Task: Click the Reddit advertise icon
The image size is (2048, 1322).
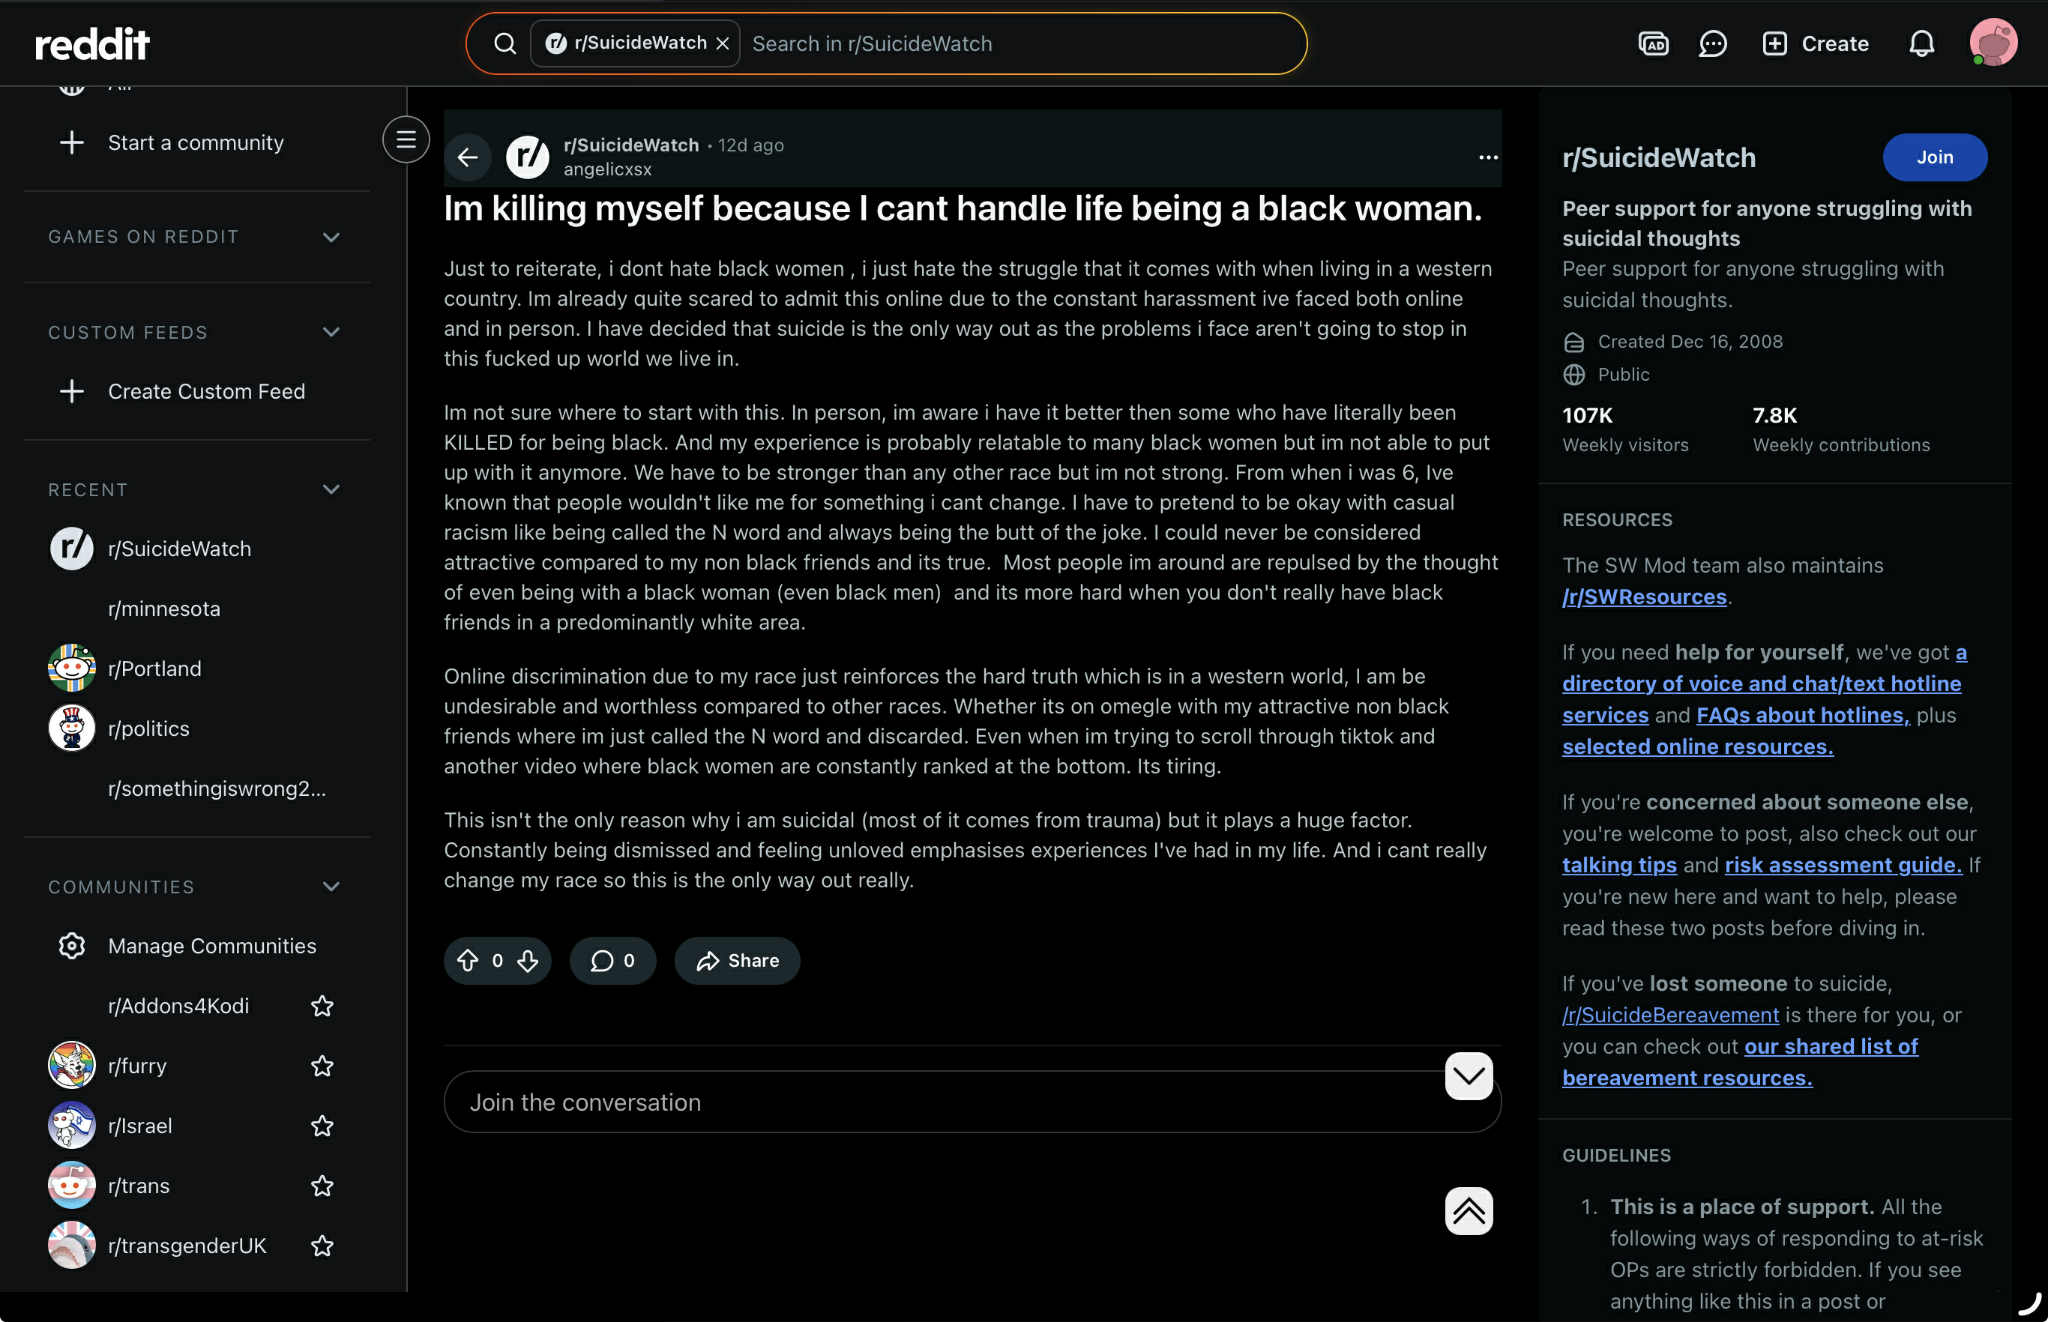Action: (x=1653, y=44)
